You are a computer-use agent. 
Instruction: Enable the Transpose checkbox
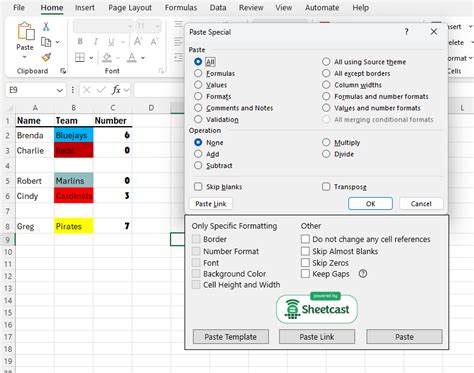[326, 187]
